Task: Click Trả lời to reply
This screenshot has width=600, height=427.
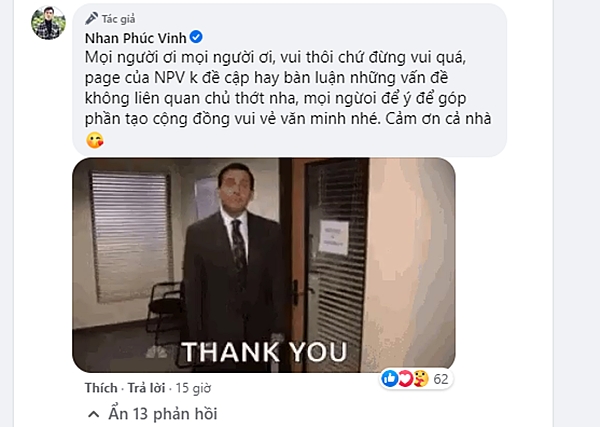Action: pos(146,388)
